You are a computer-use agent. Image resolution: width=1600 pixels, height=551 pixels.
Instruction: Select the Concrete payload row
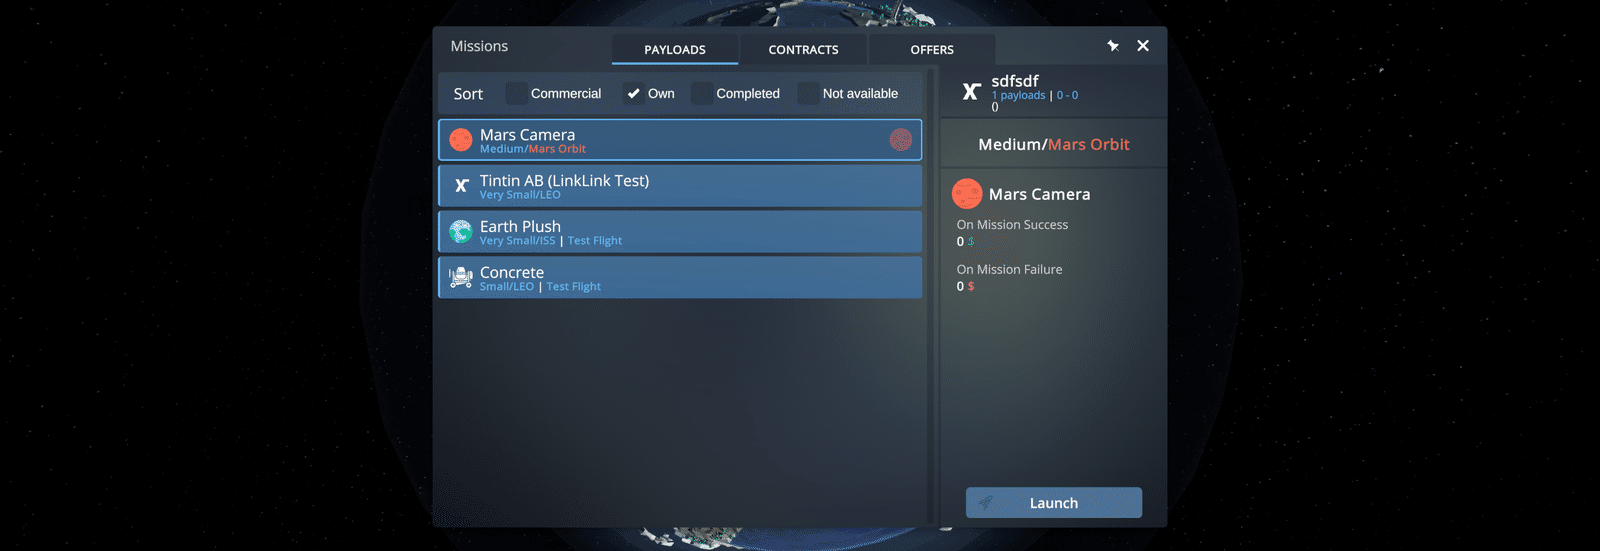click(x=680, y=277)
